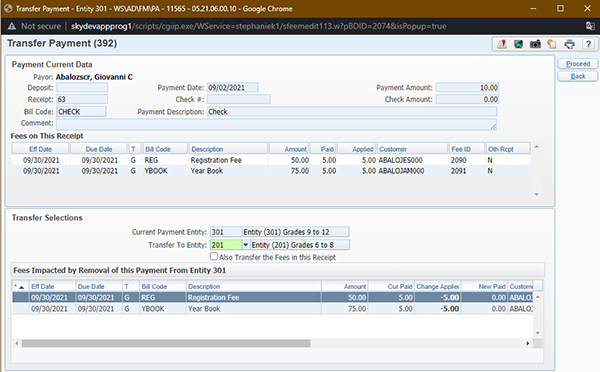Image resolution: width=600 pixels, height=372 pixels.
Task: Click the Comment text area
Action: pos(276,124)
